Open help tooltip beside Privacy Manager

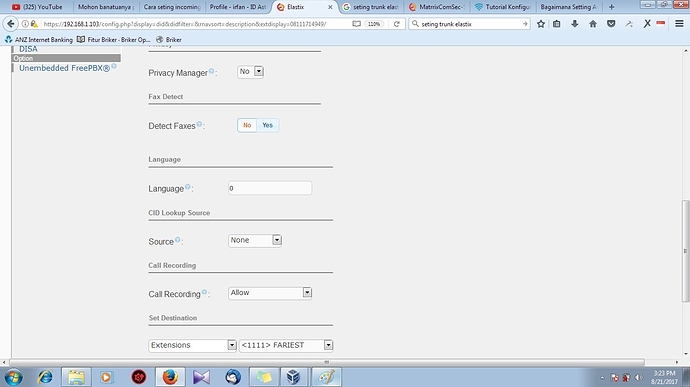(211, 71)
